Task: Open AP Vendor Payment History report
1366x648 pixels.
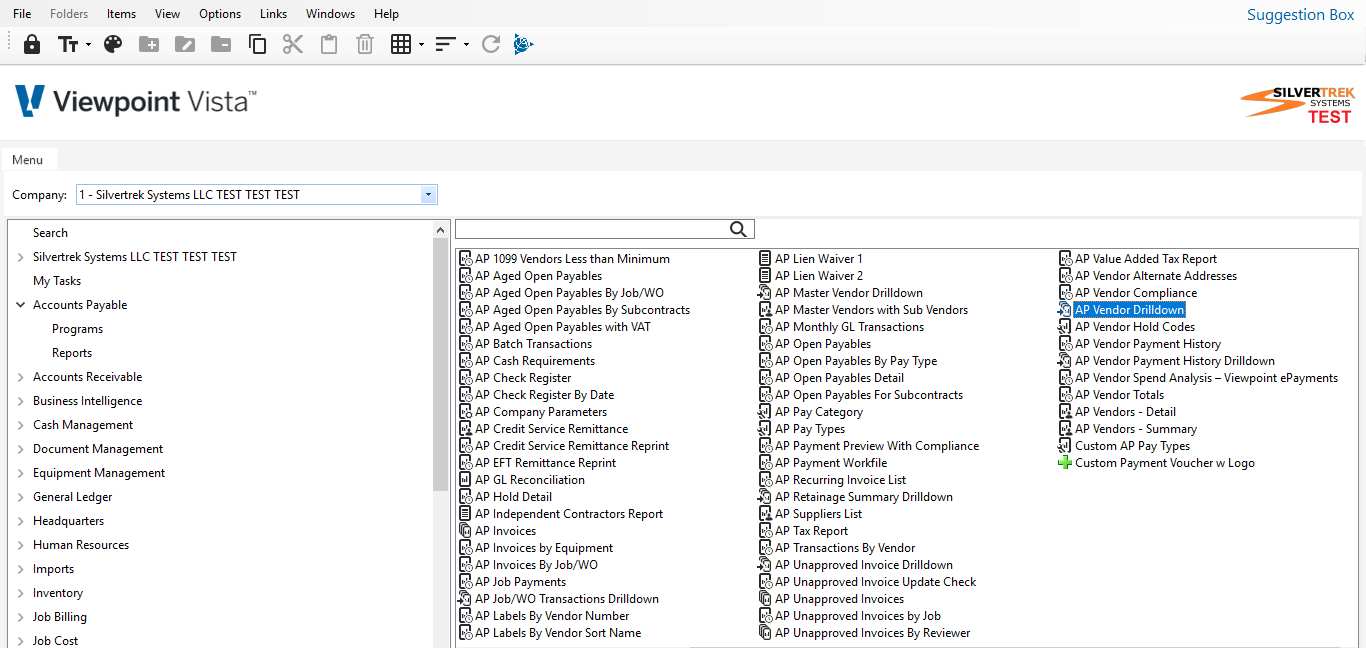Action: click(x=1148, y=344)
